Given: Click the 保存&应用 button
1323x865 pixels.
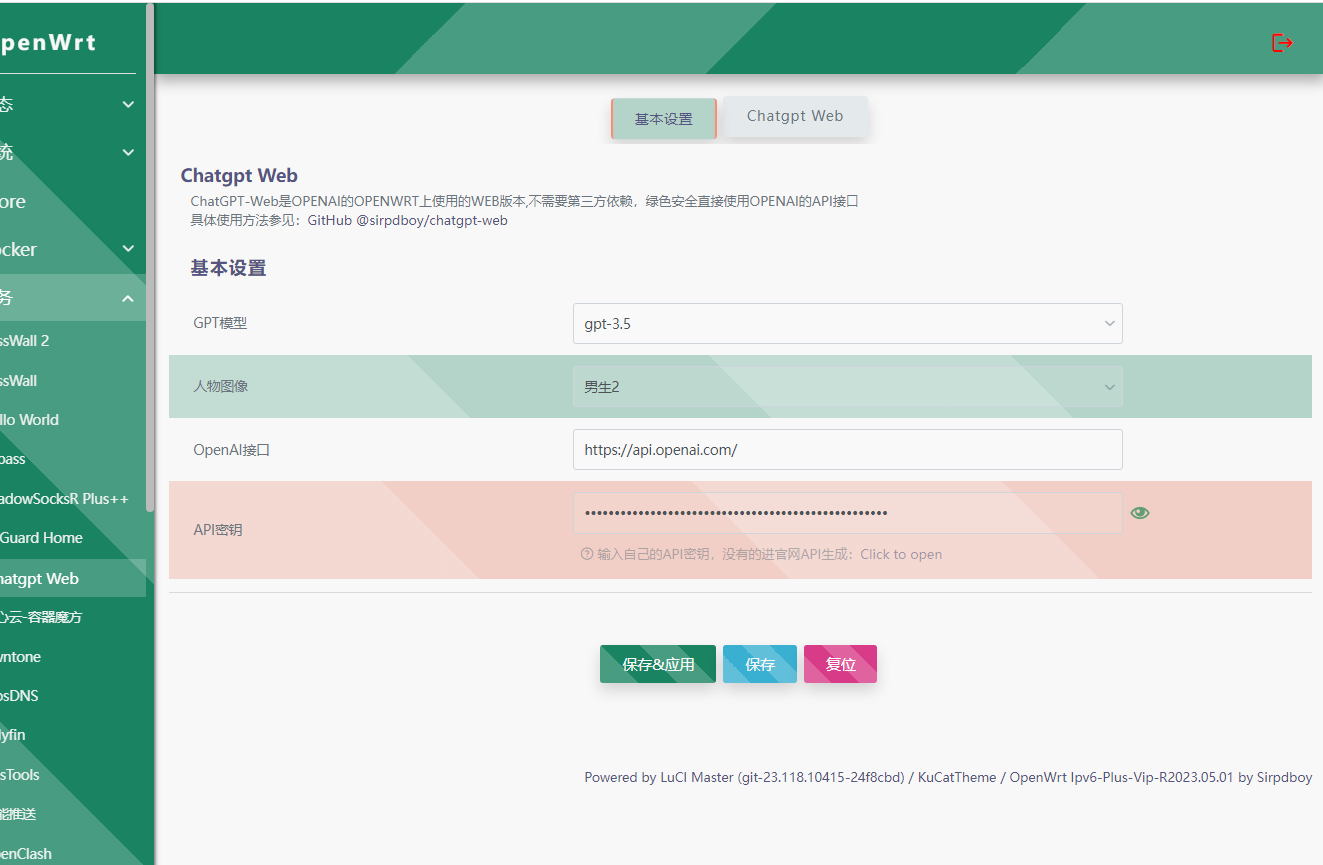Looking at the screenshot, I should tap(658, 664).
